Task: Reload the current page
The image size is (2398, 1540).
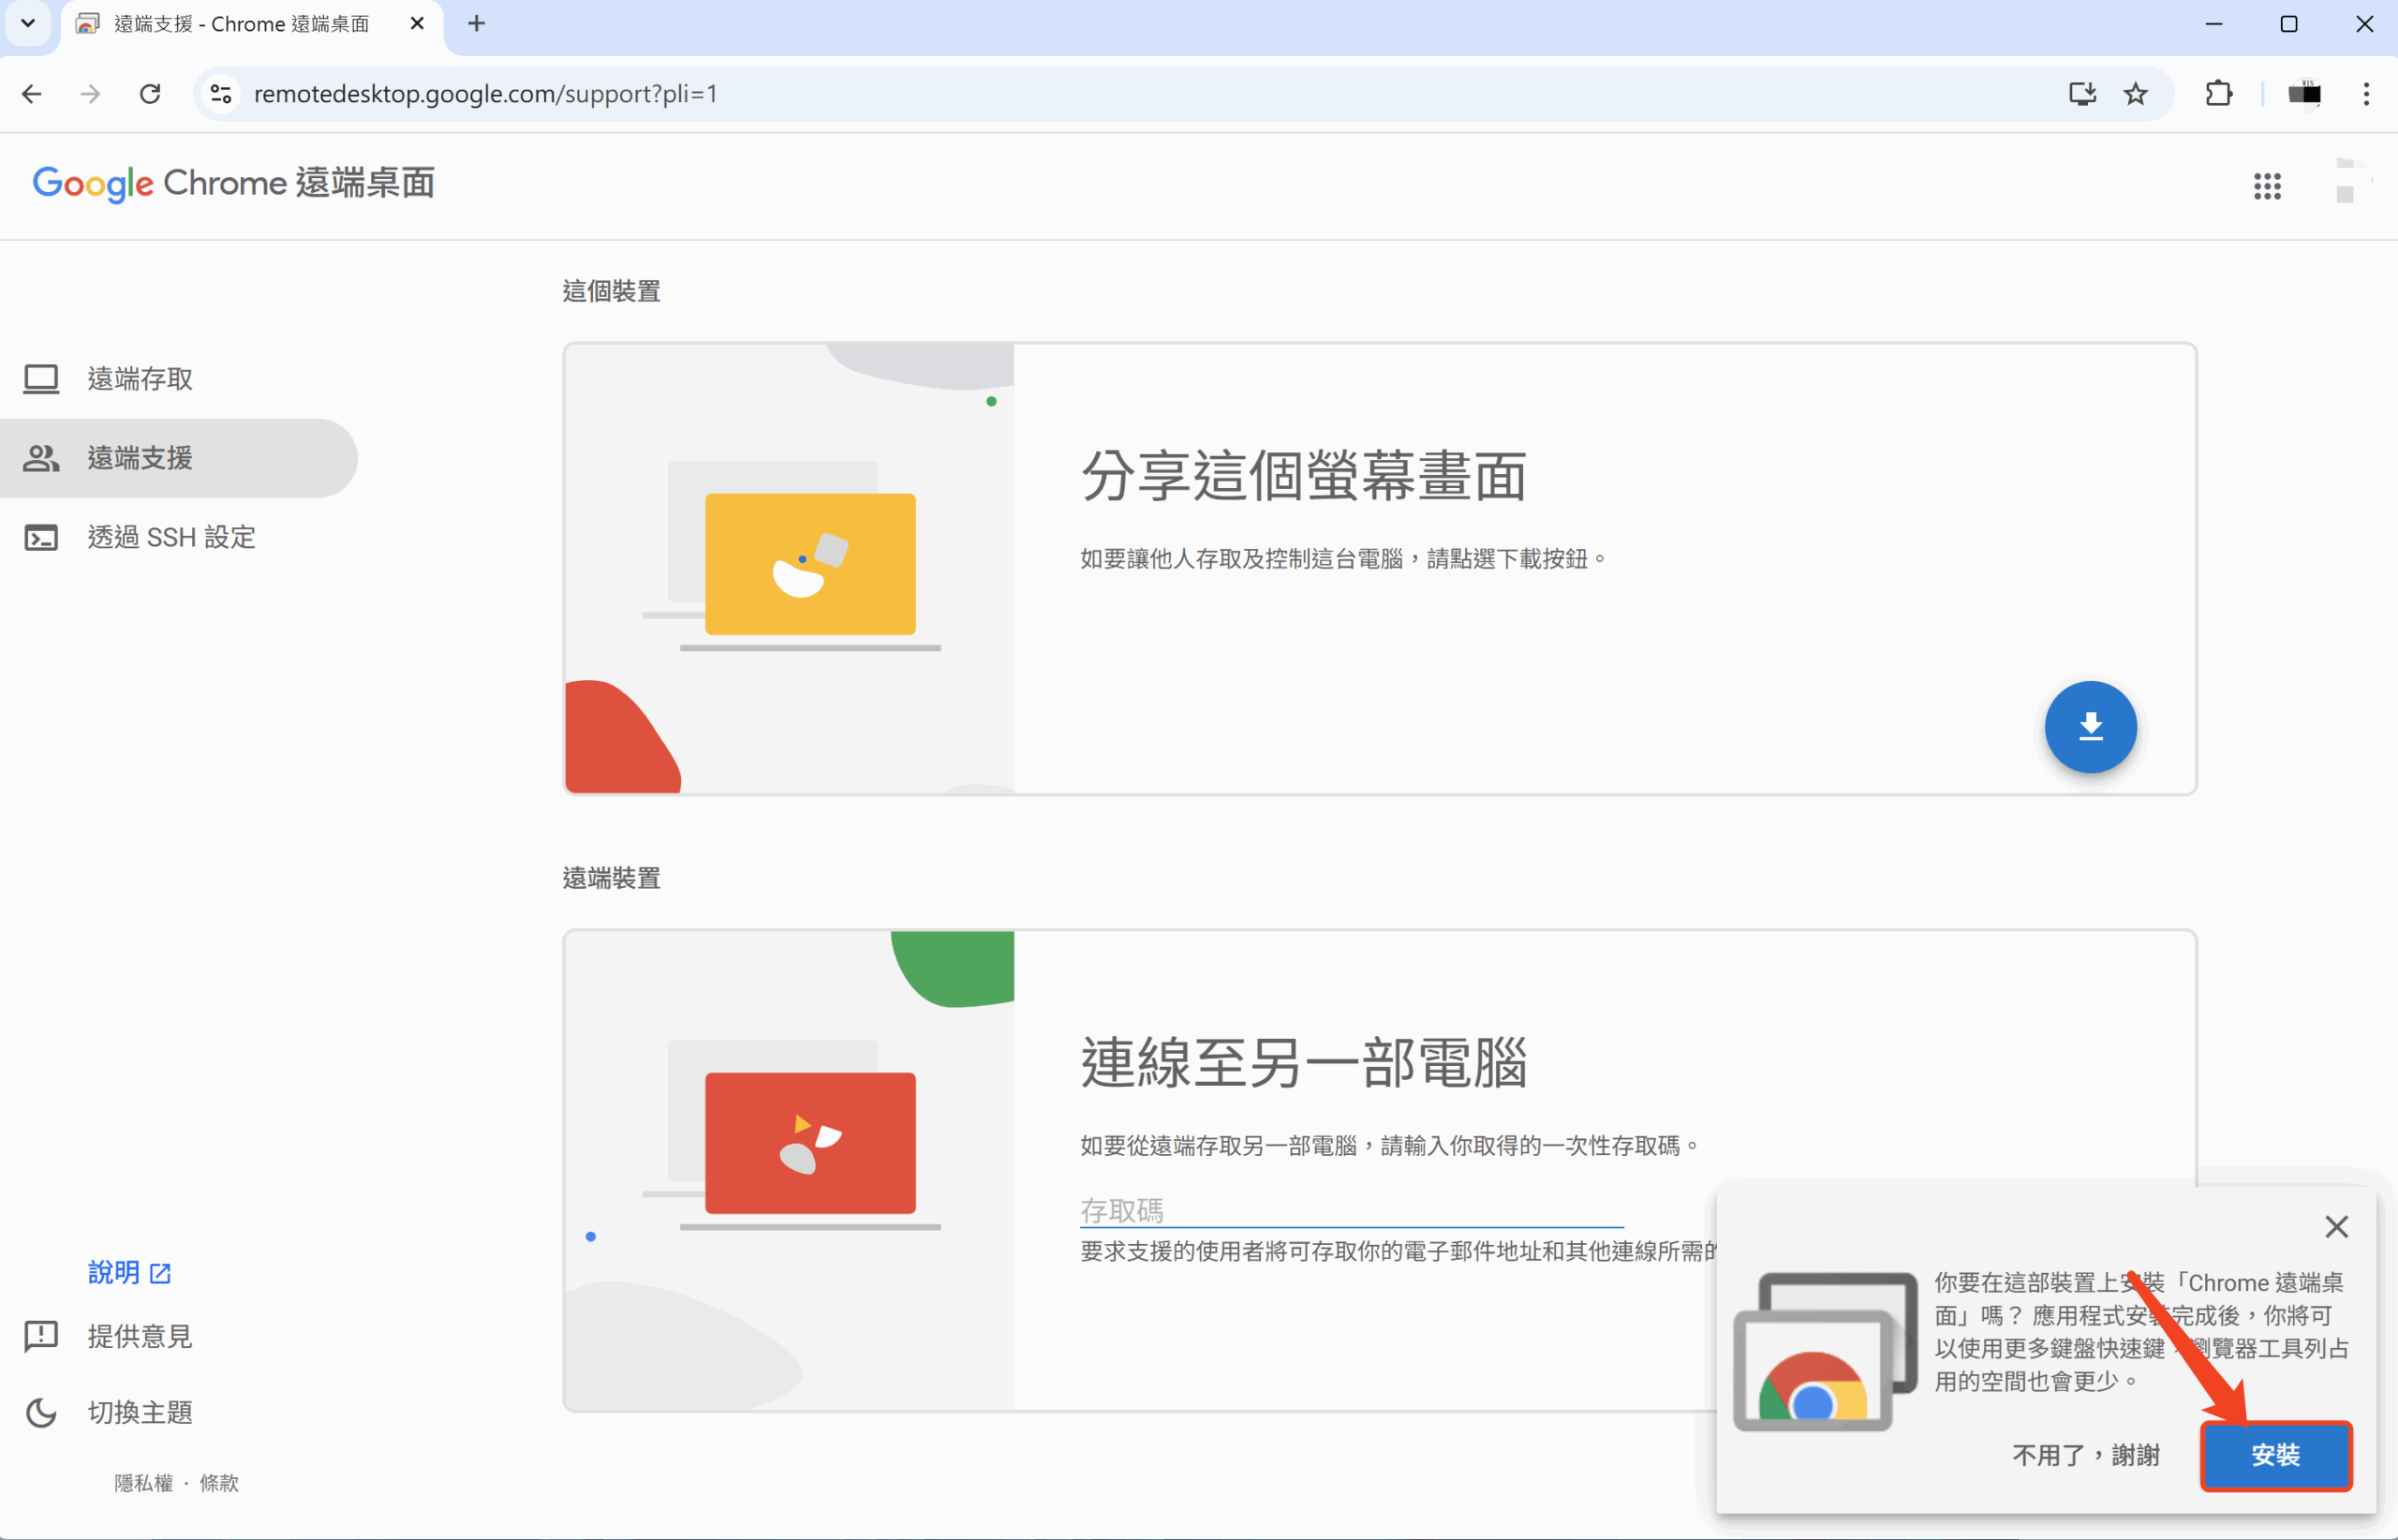Action: pos(150,94)
